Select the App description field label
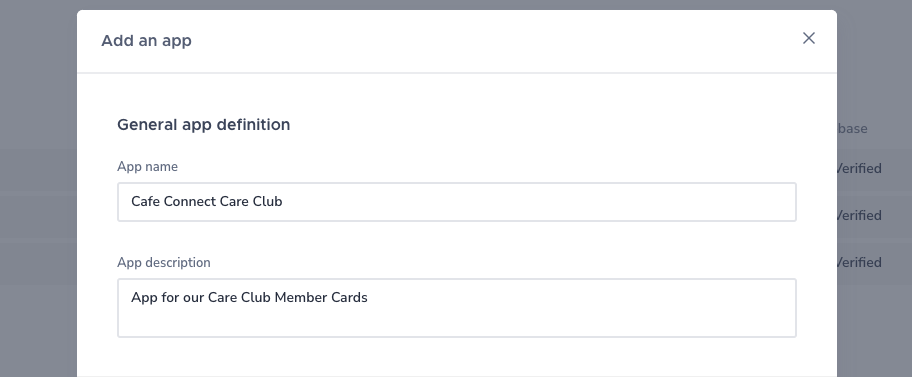 click(x=164, y=262)
